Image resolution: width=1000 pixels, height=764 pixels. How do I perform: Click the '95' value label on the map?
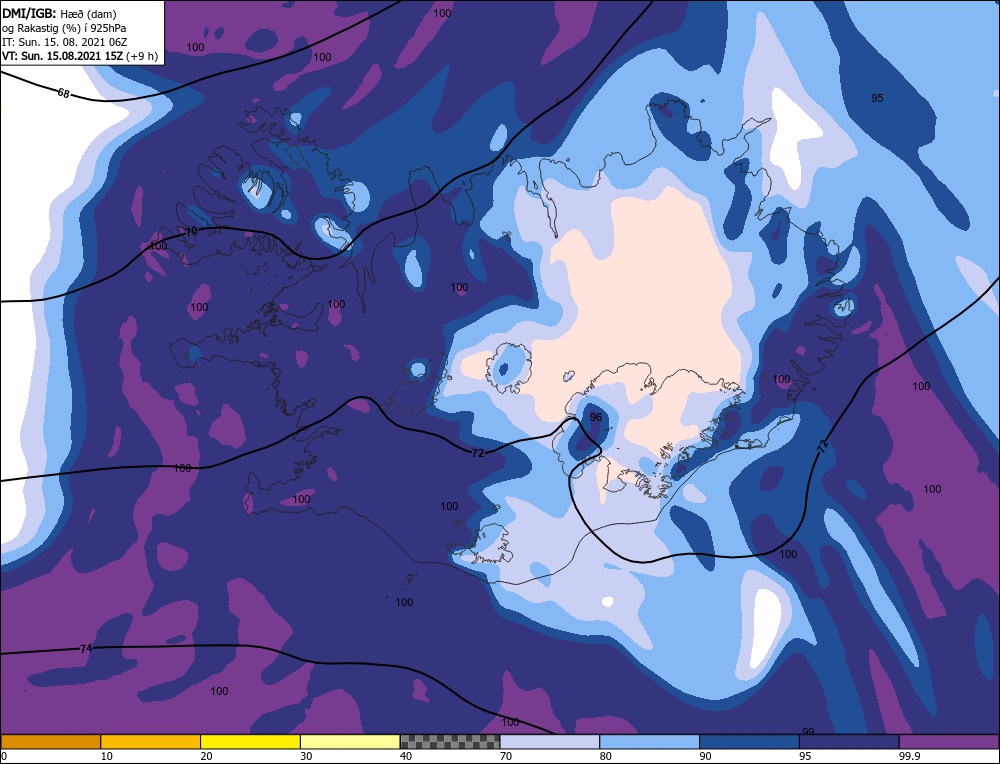point(877,98)
